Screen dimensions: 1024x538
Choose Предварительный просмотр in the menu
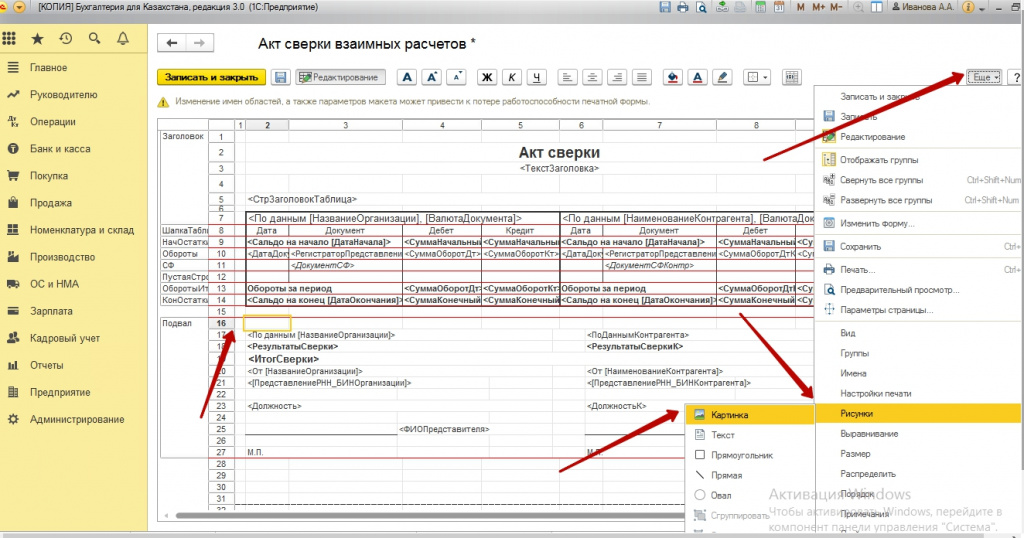[x=899, y=290]
